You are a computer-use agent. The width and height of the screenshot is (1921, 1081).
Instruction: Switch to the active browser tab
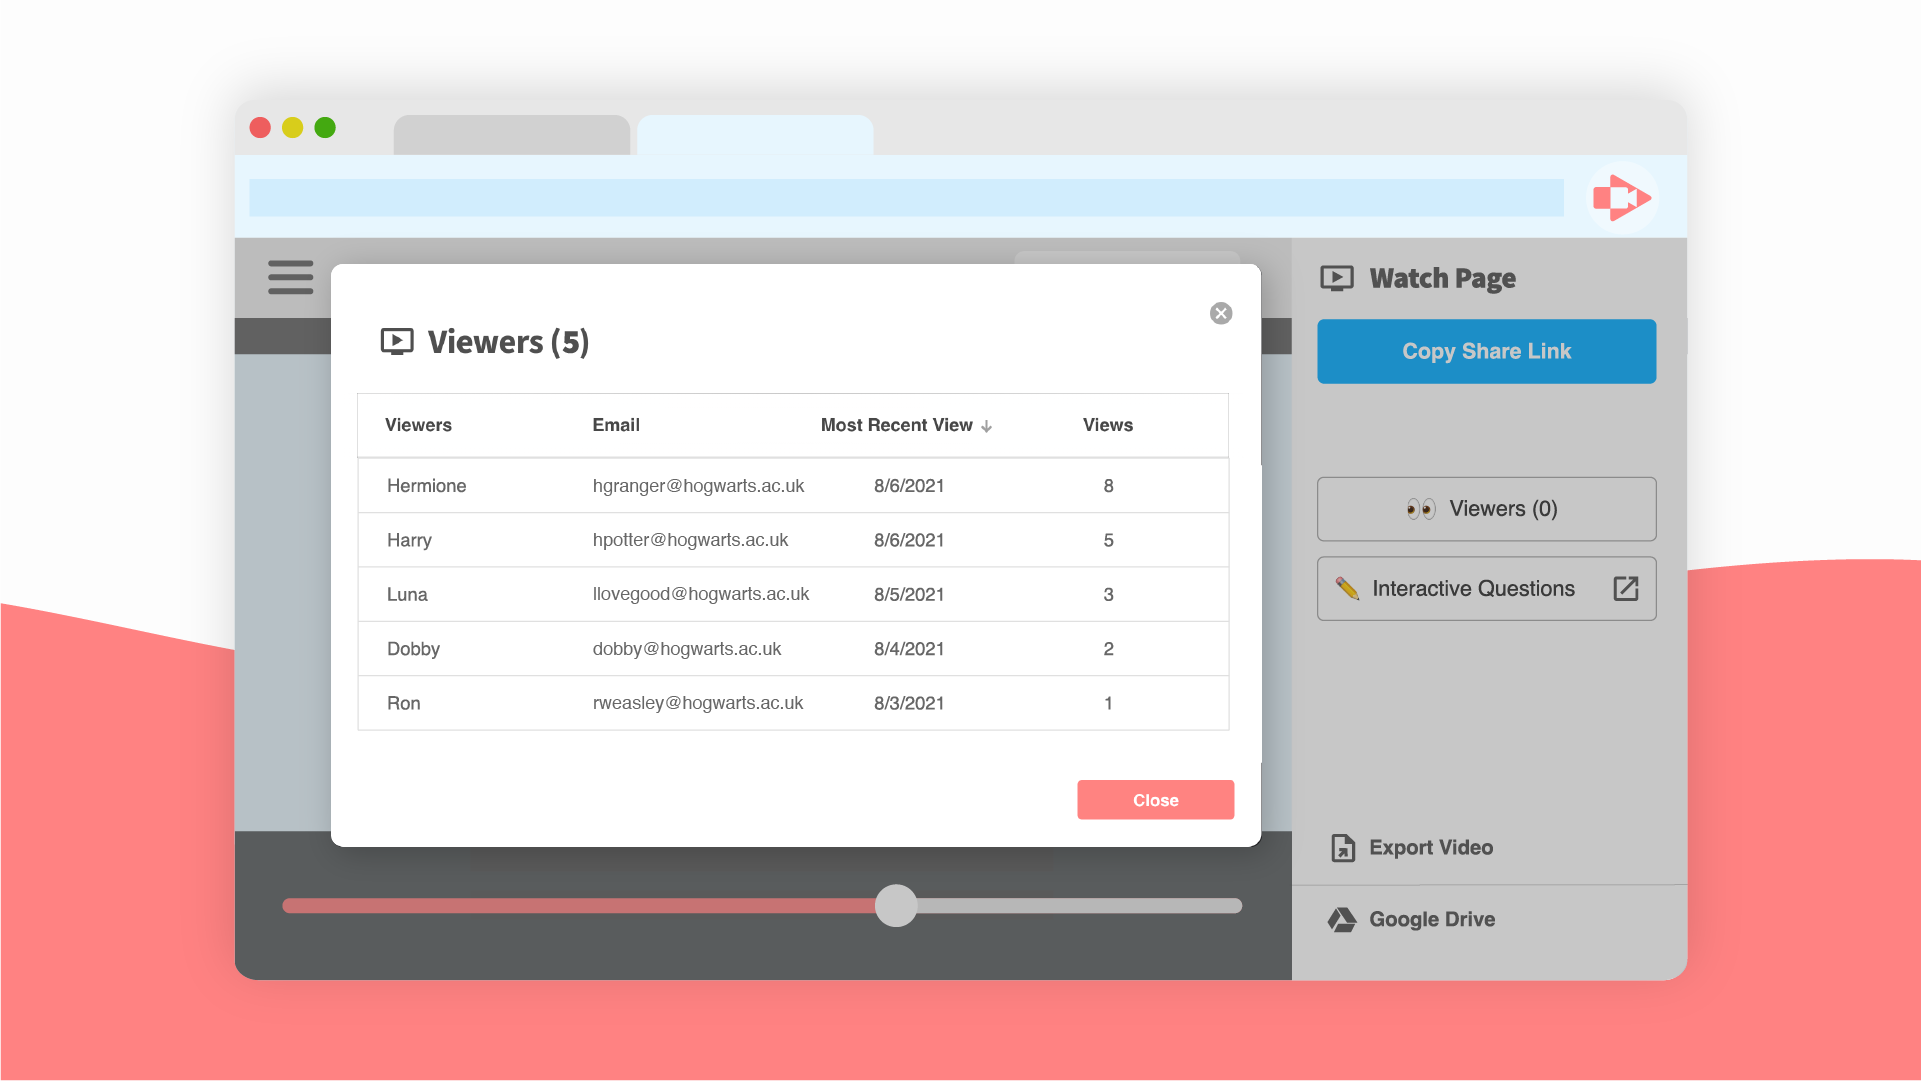pos(755,135)
